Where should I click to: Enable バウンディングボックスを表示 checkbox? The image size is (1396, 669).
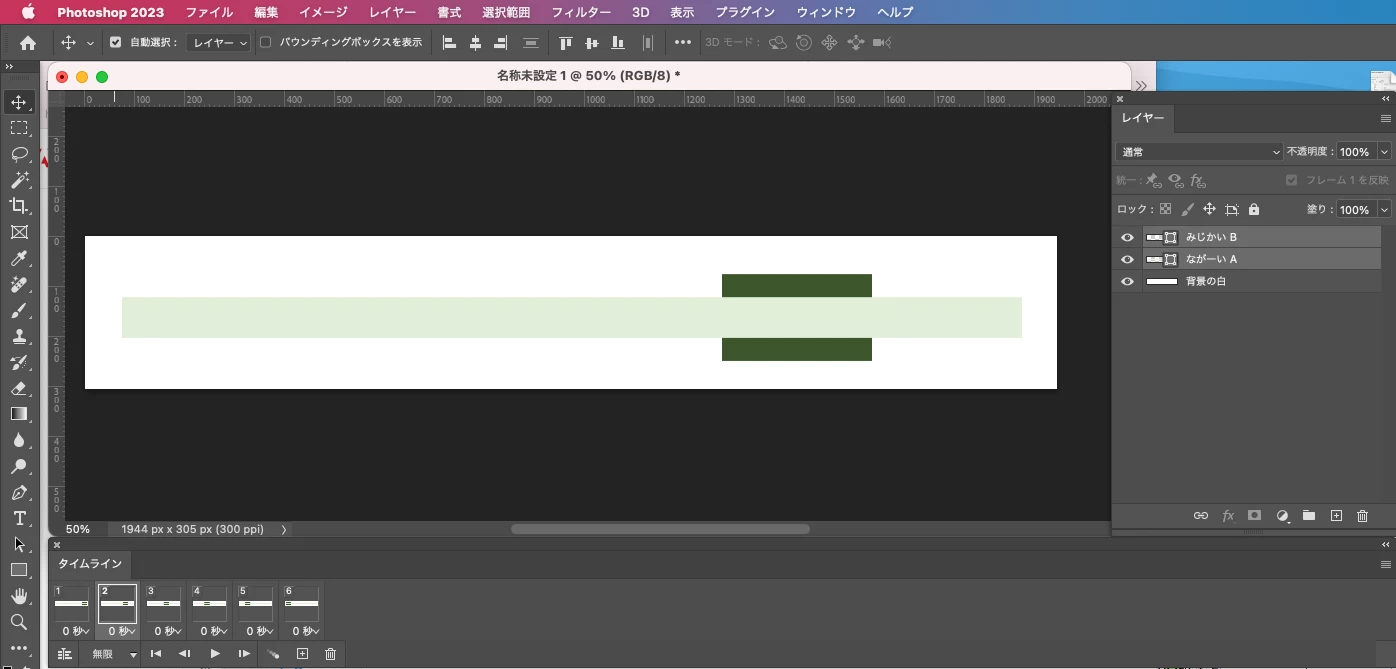(x=266, y=43)
